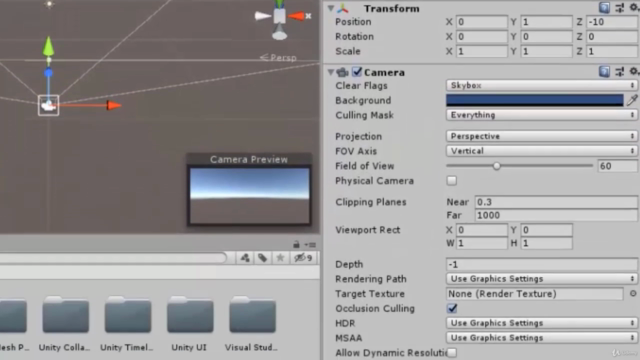Viewport: 640px width, 360px height.
Task: Open Camera component help reference icon
Action: point(604,72)
